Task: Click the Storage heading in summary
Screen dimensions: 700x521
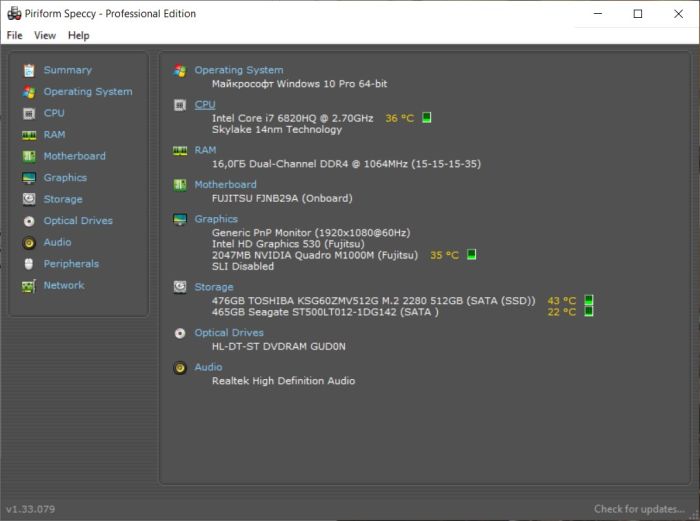Action: click(x=214, y=287)
